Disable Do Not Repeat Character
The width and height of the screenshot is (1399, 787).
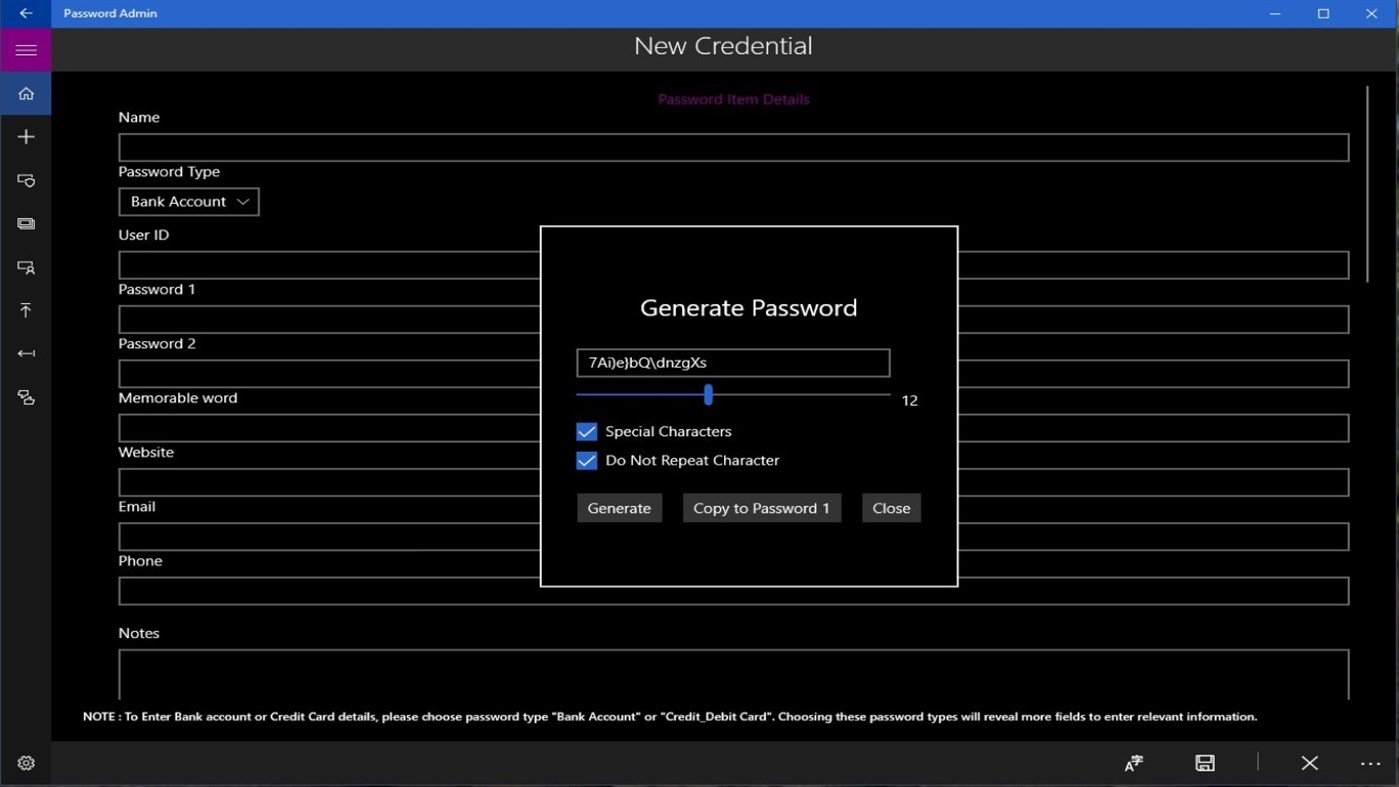587,460
